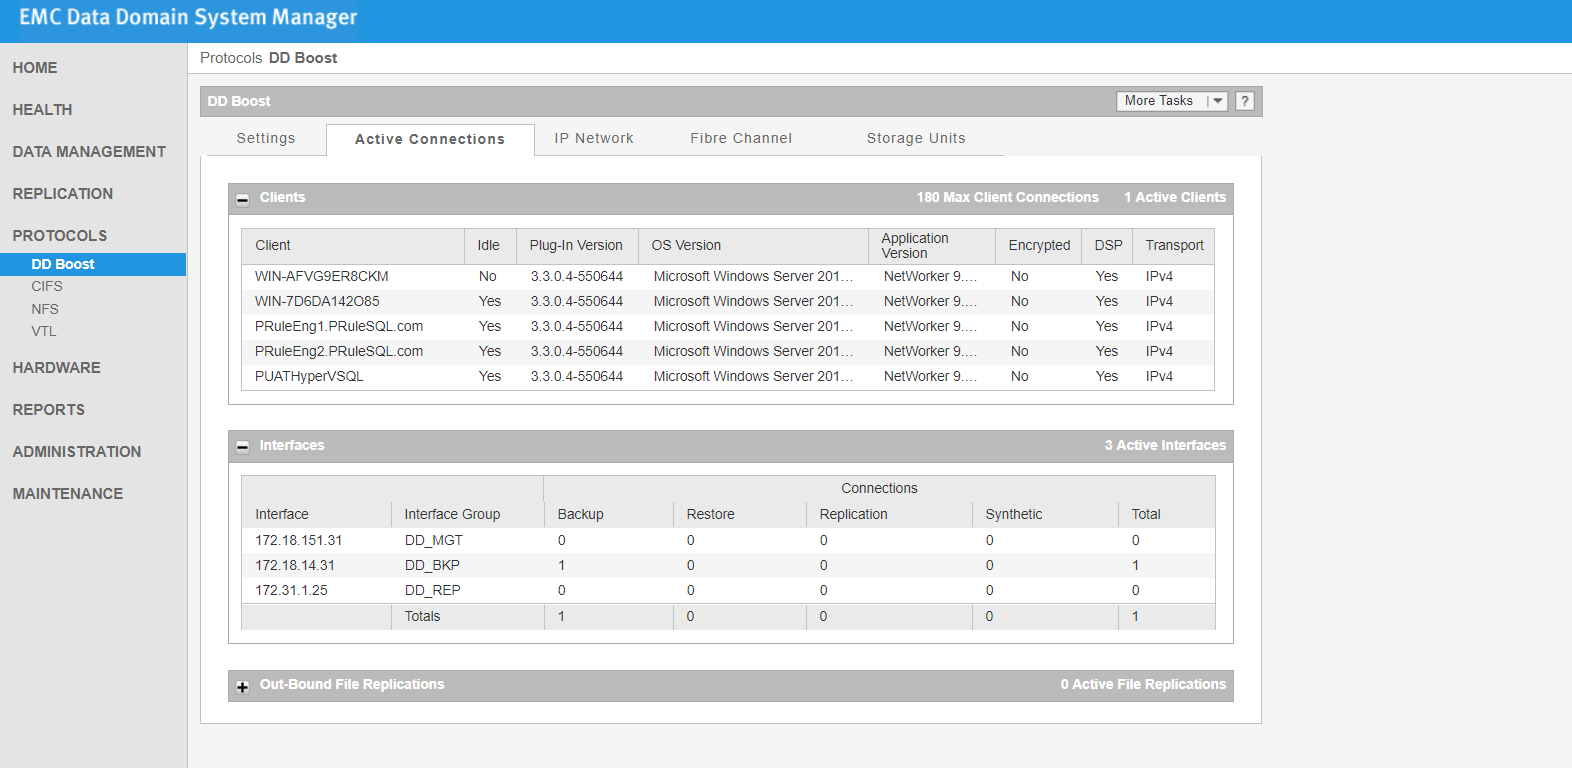The width and height of the screenshot is (1572, 768).
Task: Sort by Plug-In Version column header
Action: [577, 246]
